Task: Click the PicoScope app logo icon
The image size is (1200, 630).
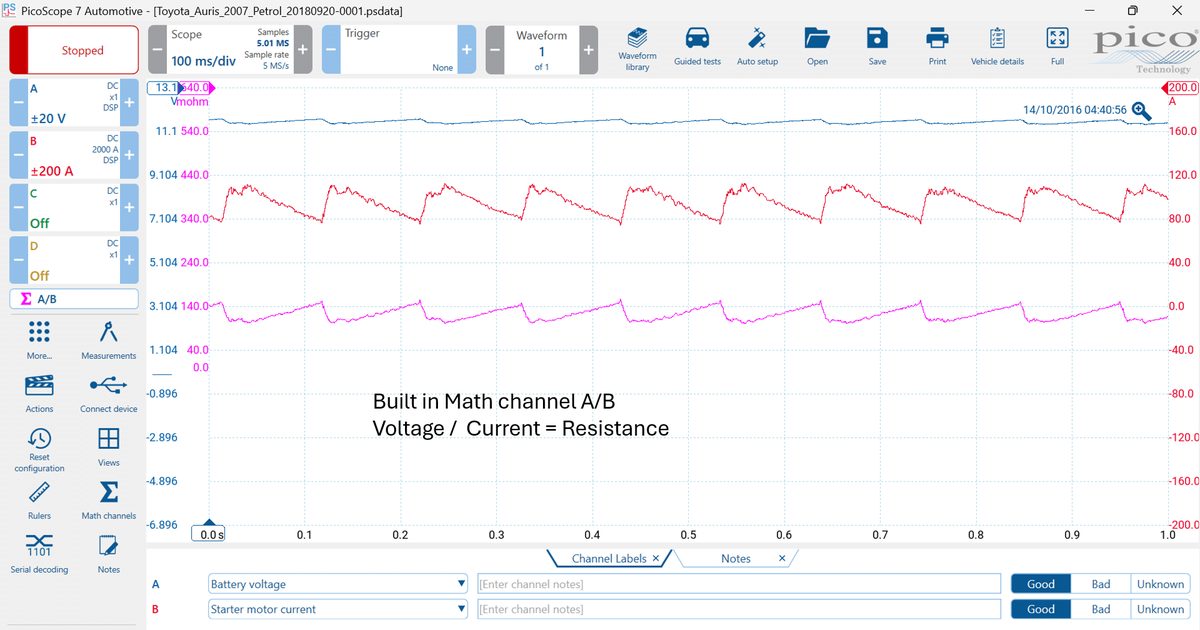Action: click(x=8, y=9)
